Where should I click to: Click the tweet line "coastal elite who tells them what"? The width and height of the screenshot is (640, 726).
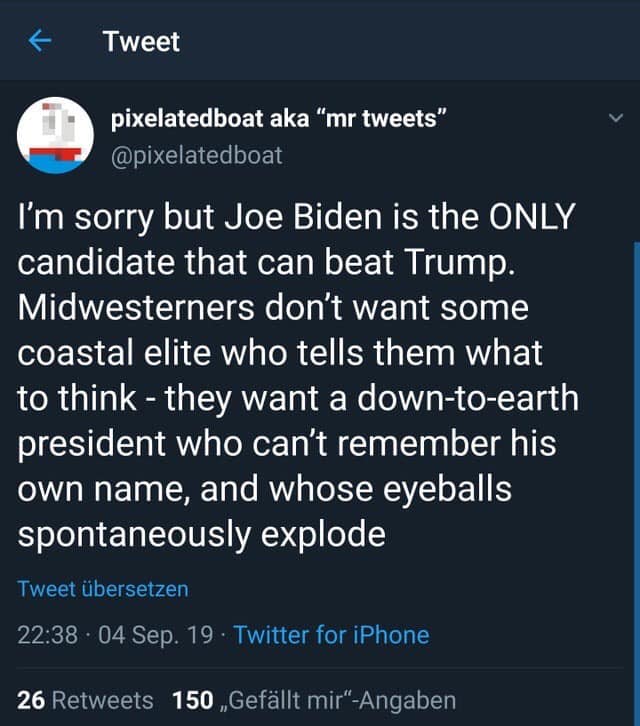(280, 352)
